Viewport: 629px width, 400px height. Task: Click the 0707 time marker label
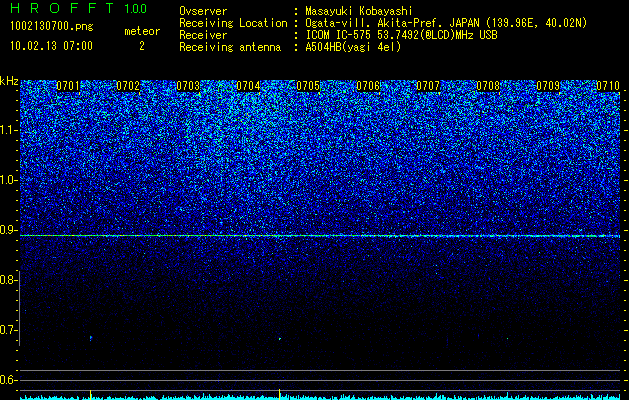pos(428,86)
